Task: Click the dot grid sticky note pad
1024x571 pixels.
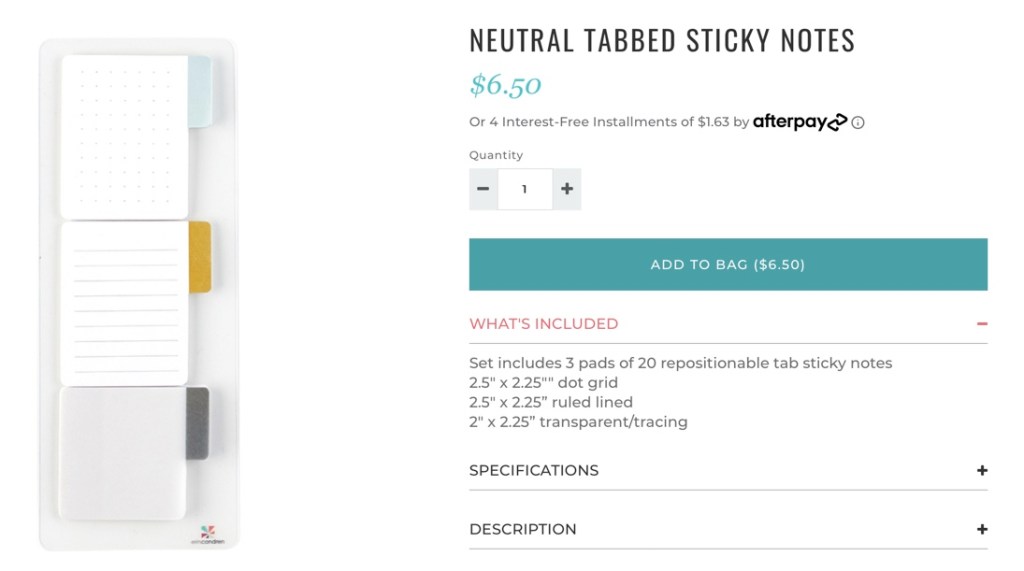Action: coord(124,136)
